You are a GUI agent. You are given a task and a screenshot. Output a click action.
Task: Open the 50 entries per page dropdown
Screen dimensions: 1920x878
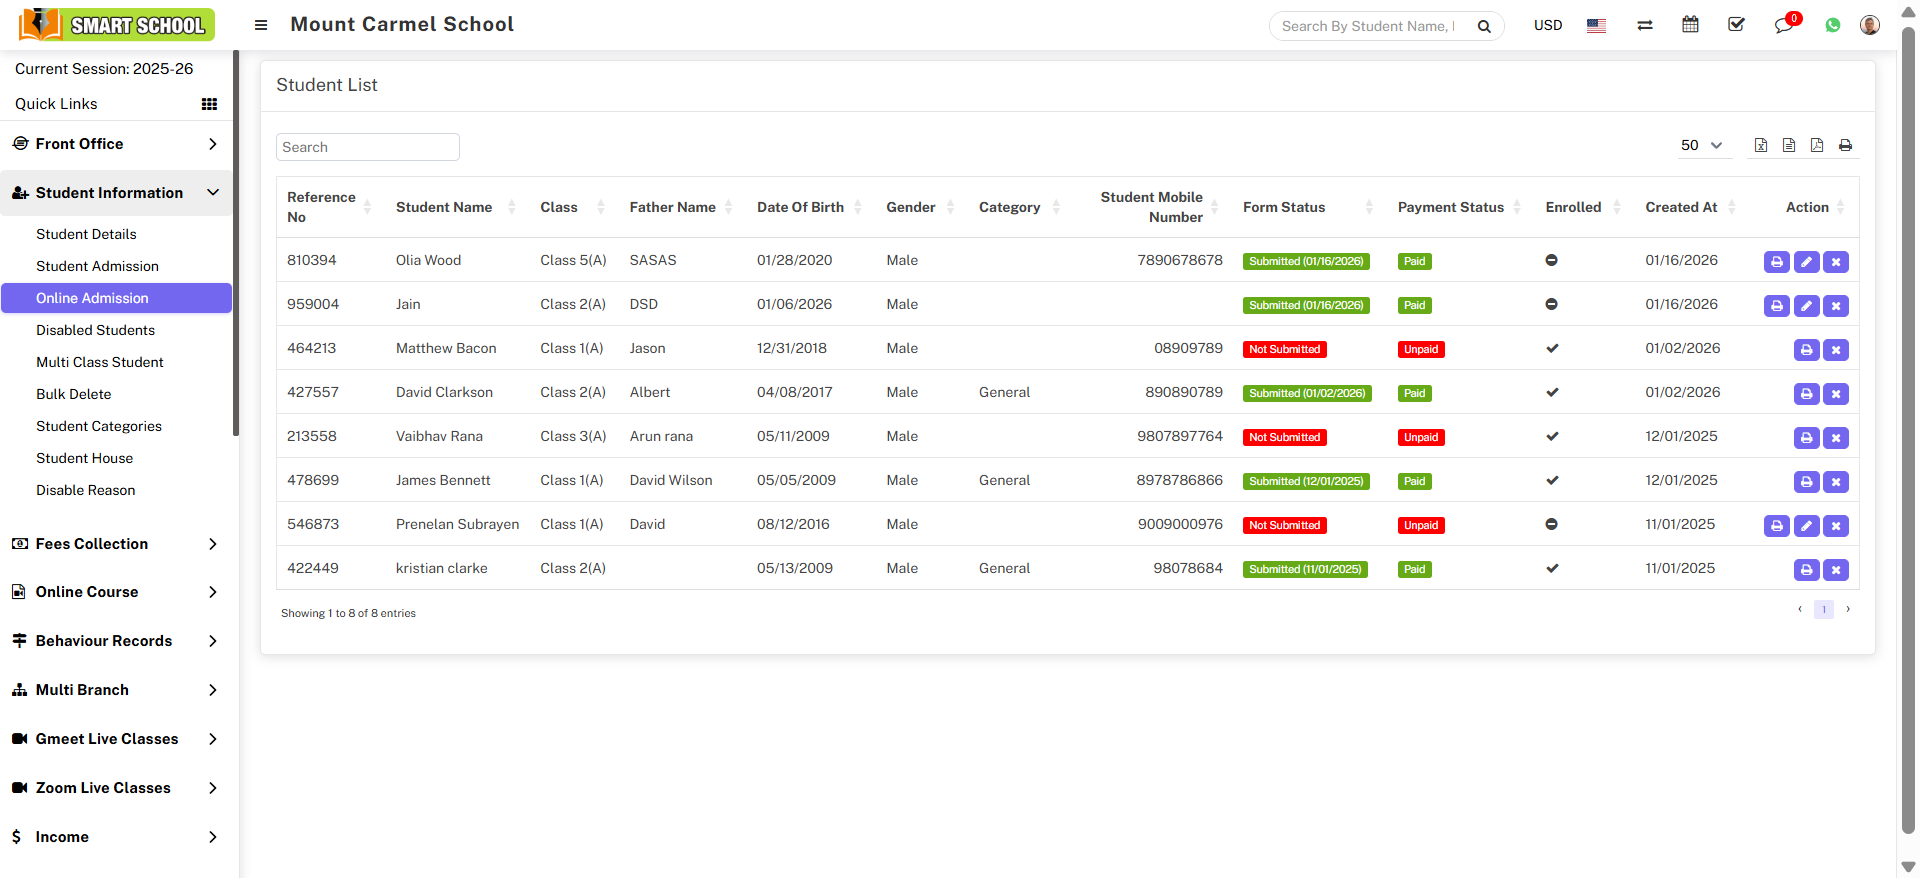pos(1701,146)
